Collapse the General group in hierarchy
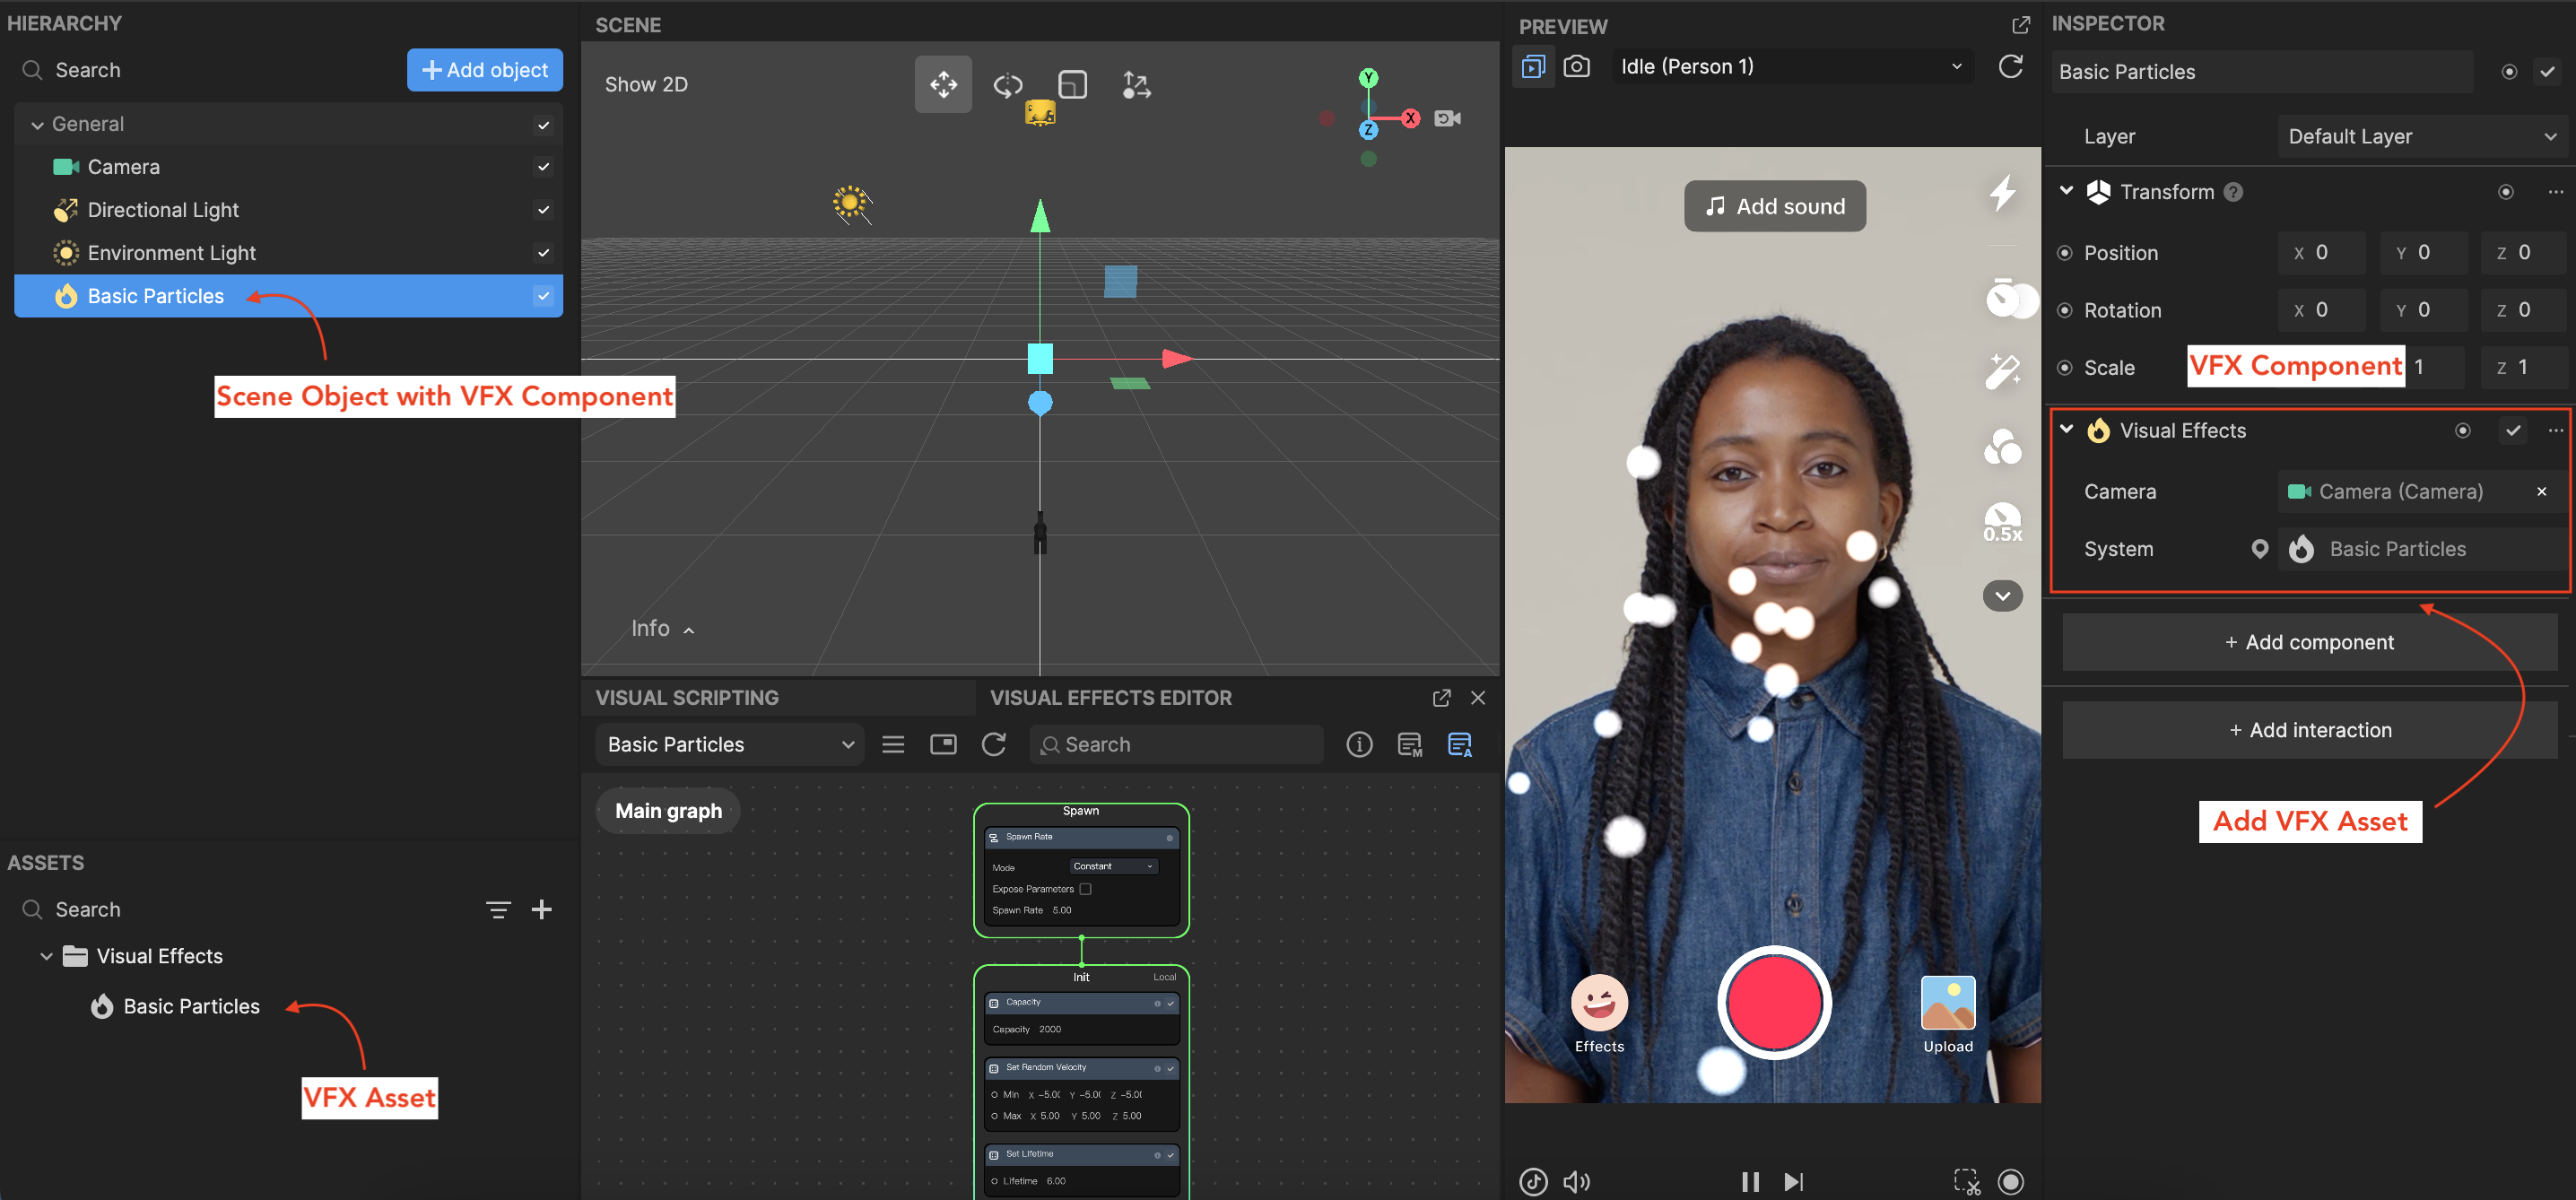 click(37, 124)
